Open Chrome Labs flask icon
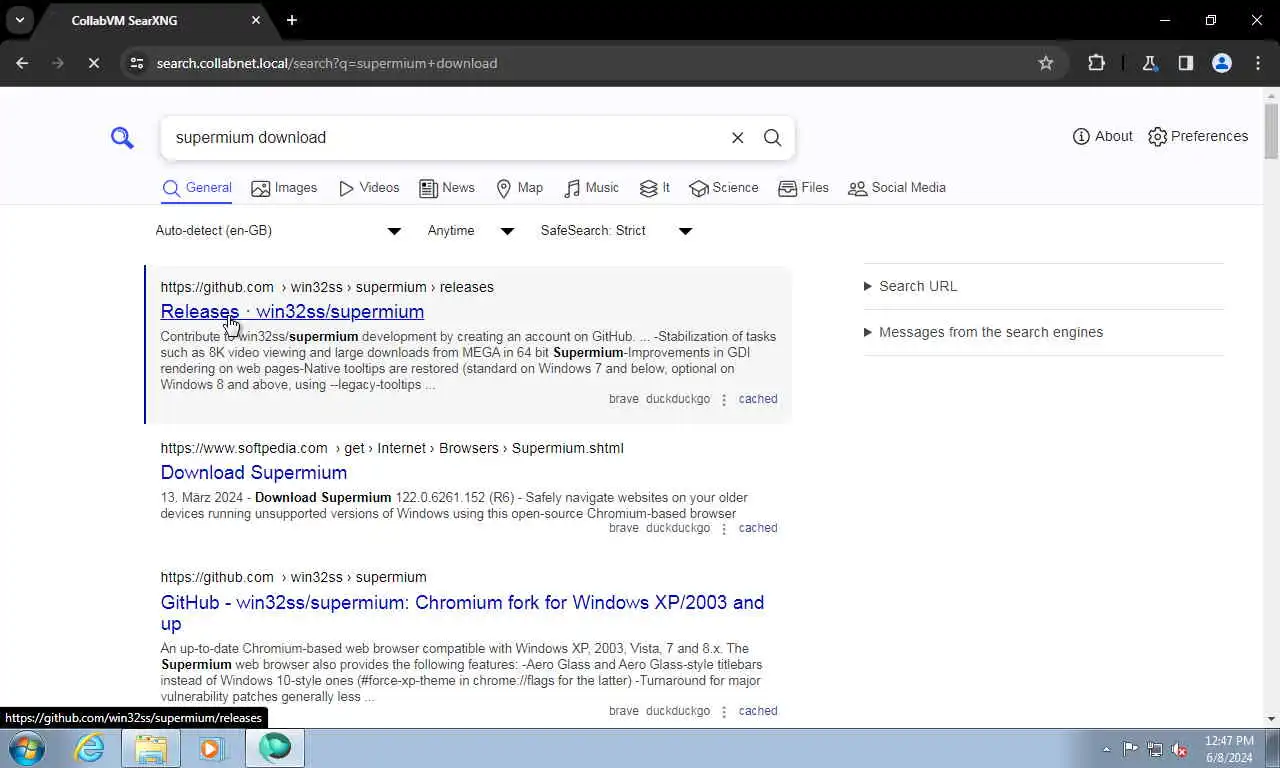Screen dimensions: 1280x768 (x=1149, y=63)
